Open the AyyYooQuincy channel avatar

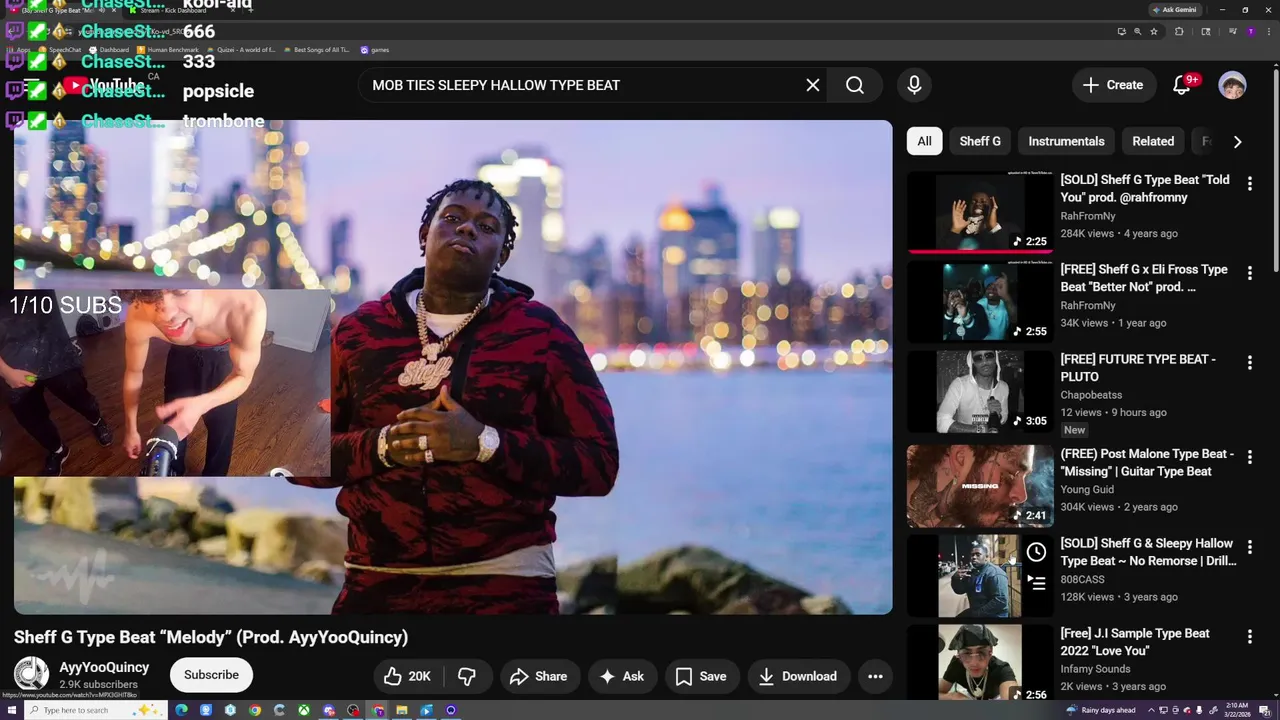pos(31,675)
